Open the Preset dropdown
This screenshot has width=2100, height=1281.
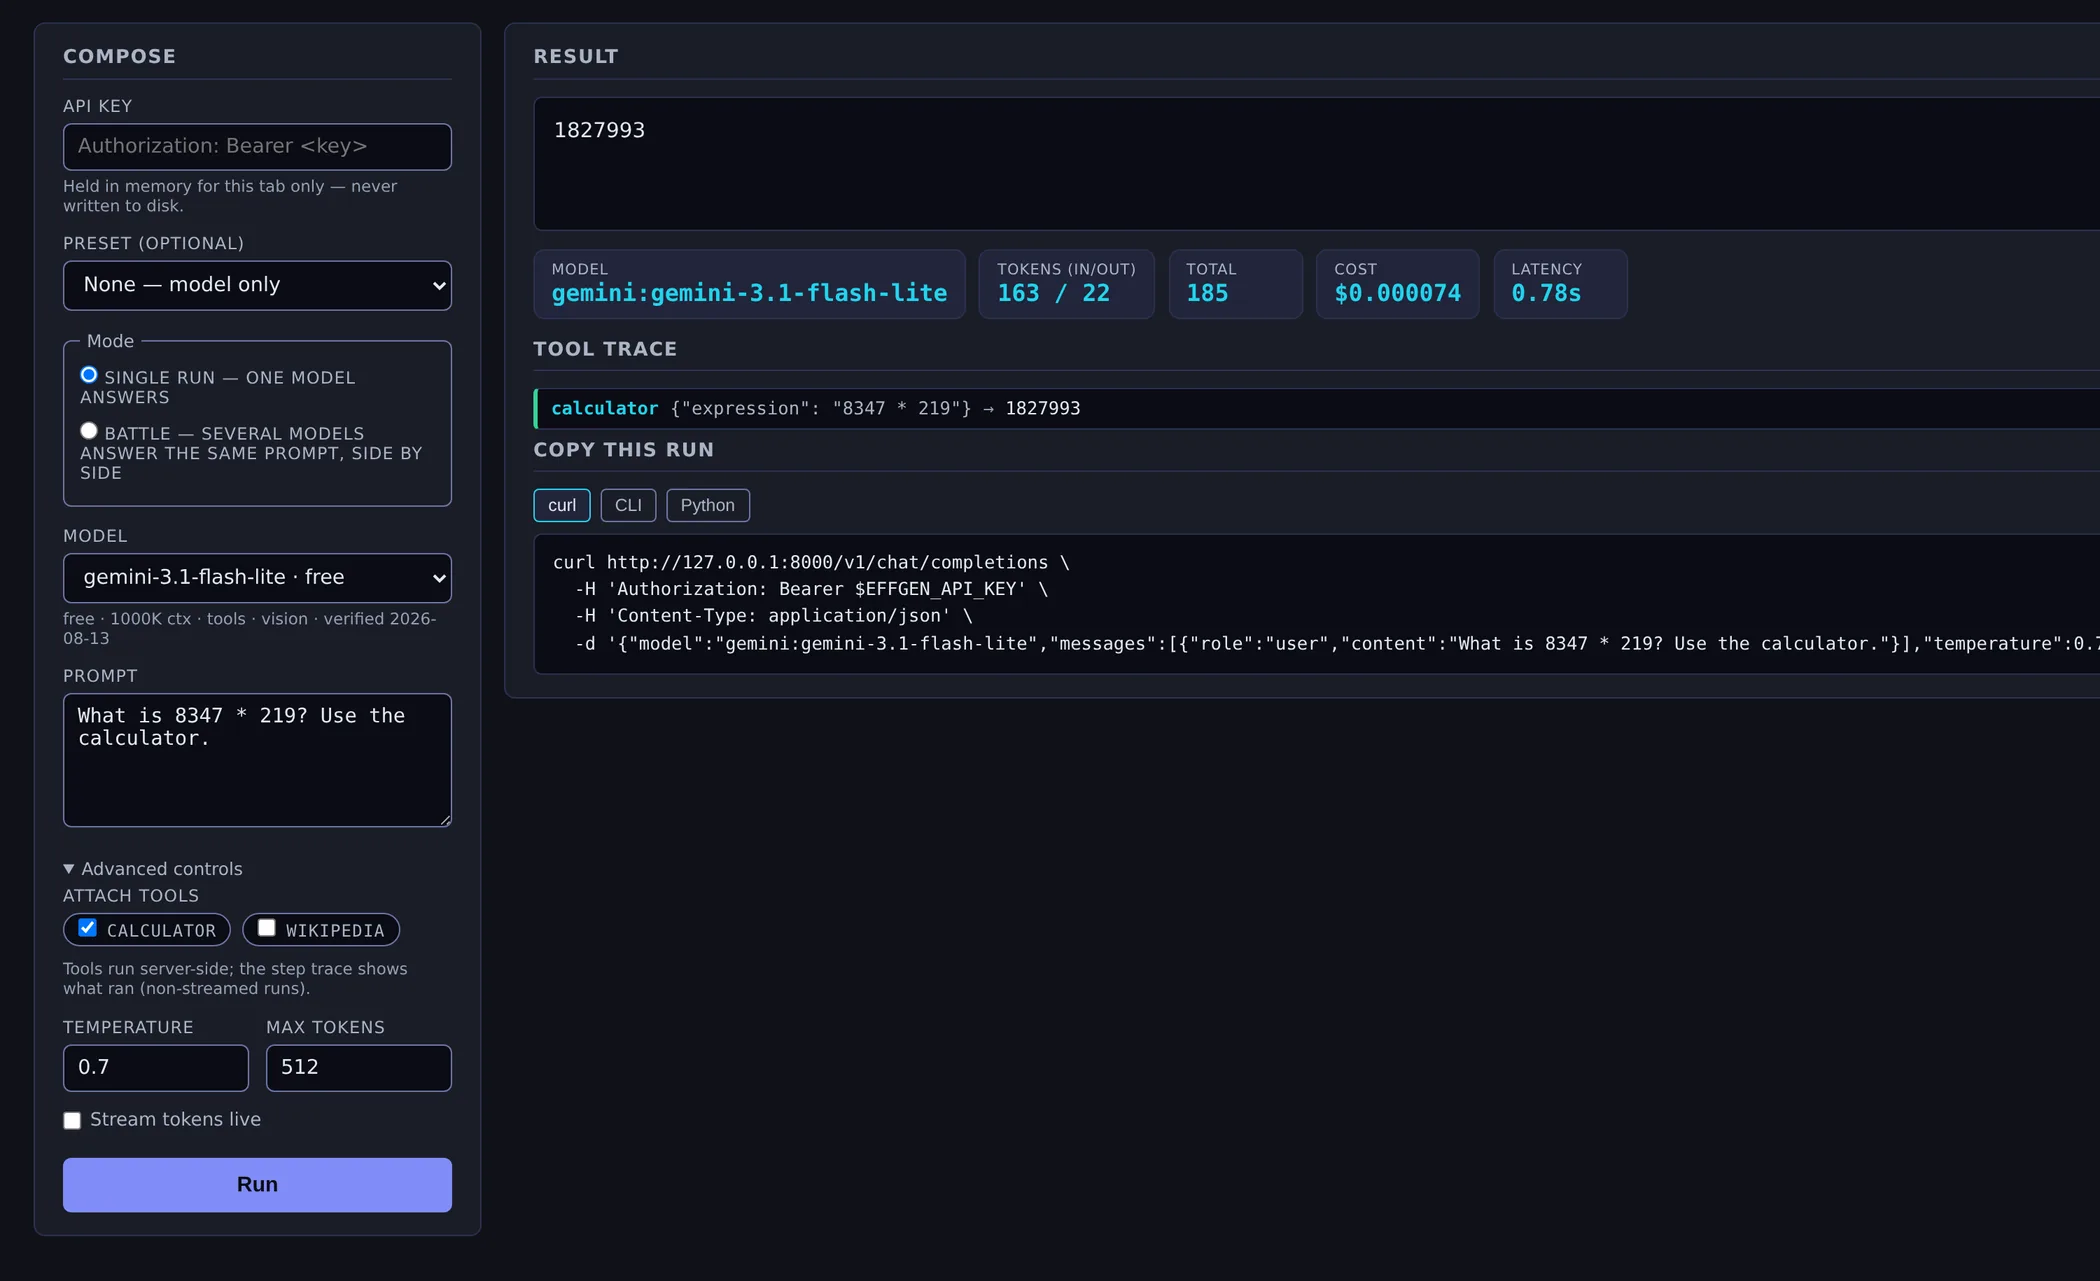click(257, 285)
